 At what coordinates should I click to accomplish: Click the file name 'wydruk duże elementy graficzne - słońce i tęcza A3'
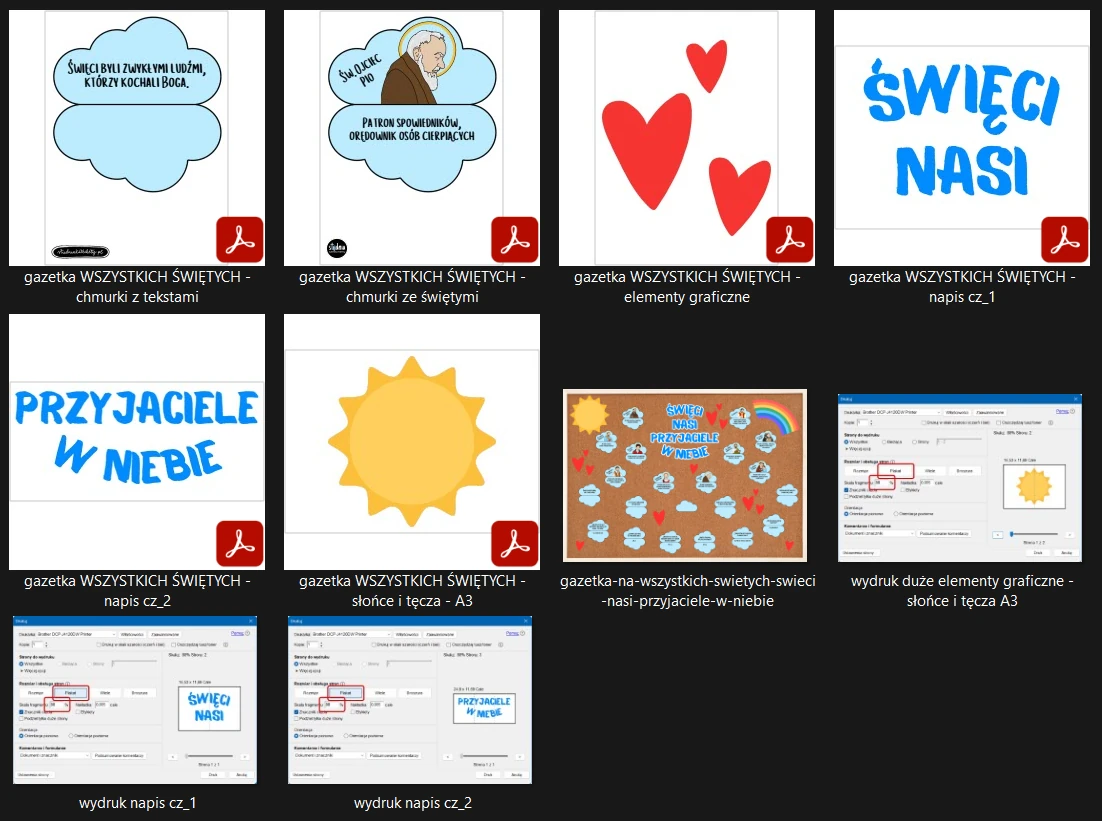tap(962, 590)
